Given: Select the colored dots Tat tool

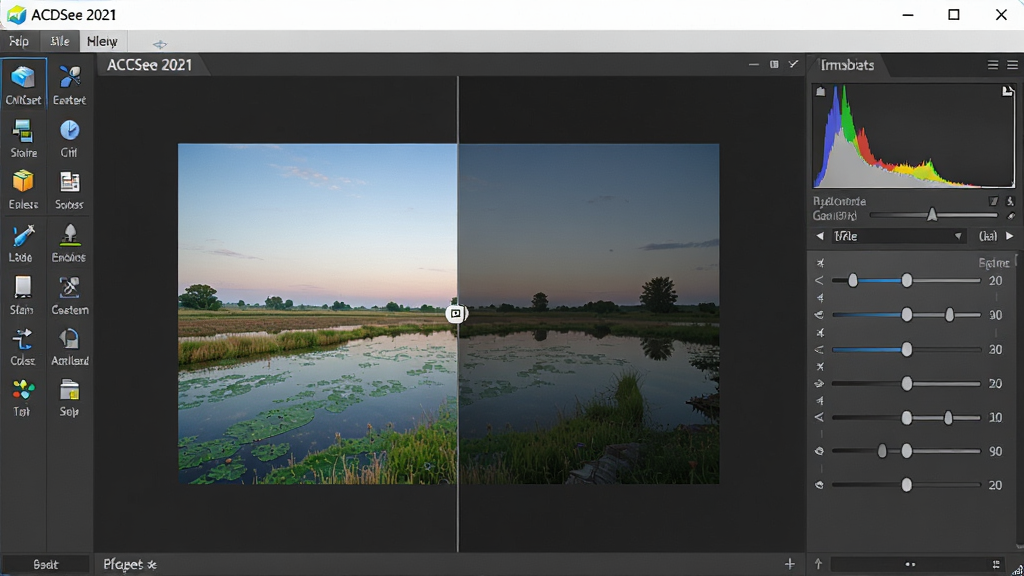Looking at the screenshot, I should (23, 390).
